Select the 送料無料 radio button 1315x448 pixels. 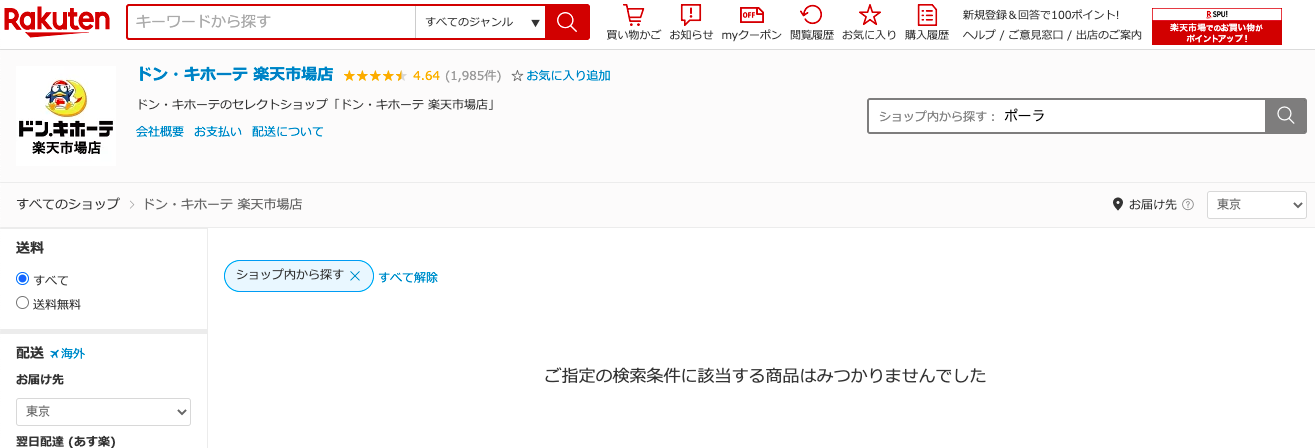(x=22, y=303)
